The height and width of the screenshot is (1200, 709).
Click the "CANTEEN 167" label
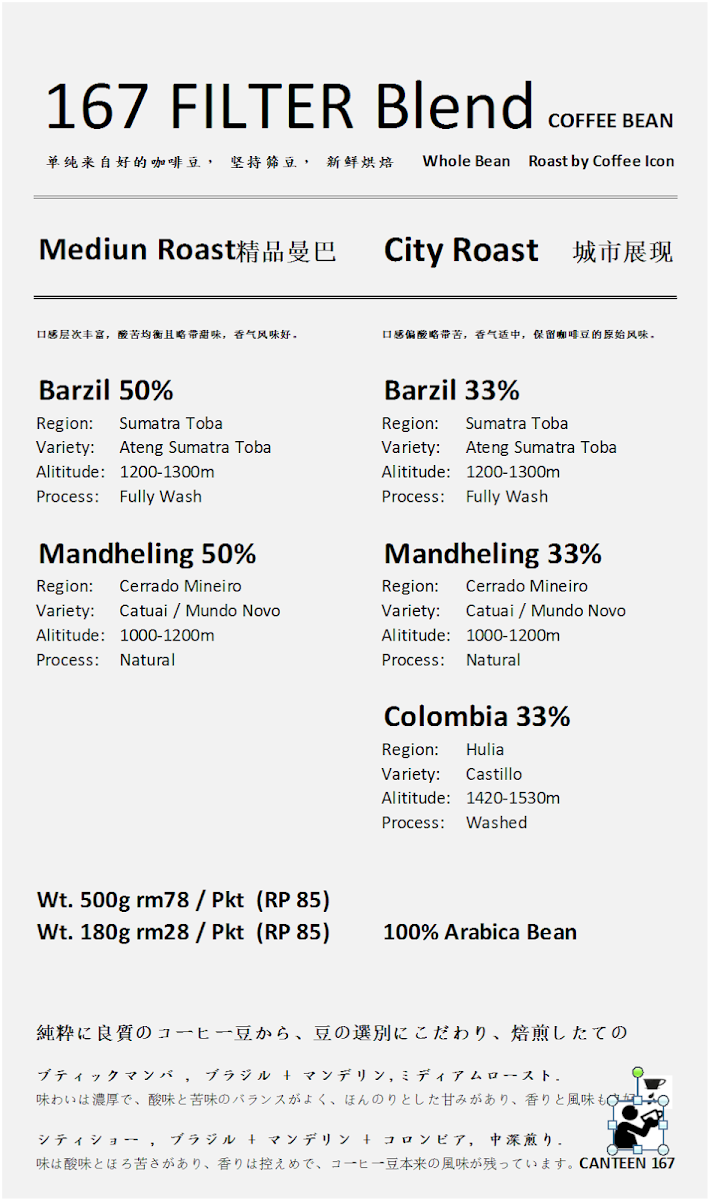[627, 1163]
